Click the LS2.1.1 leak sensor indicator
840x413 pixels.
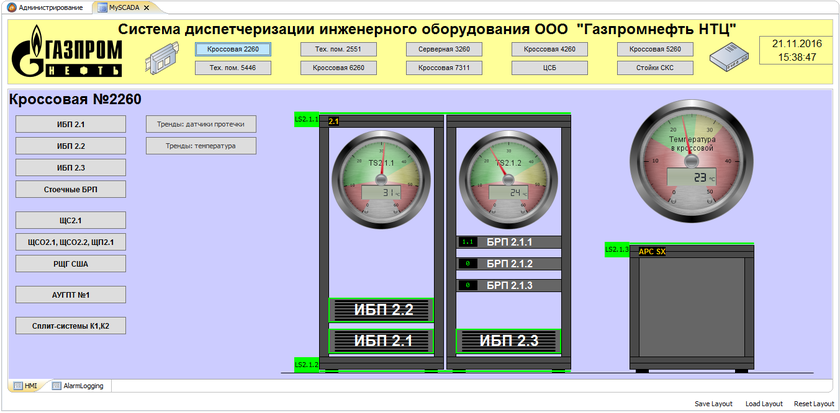[305, 119]
